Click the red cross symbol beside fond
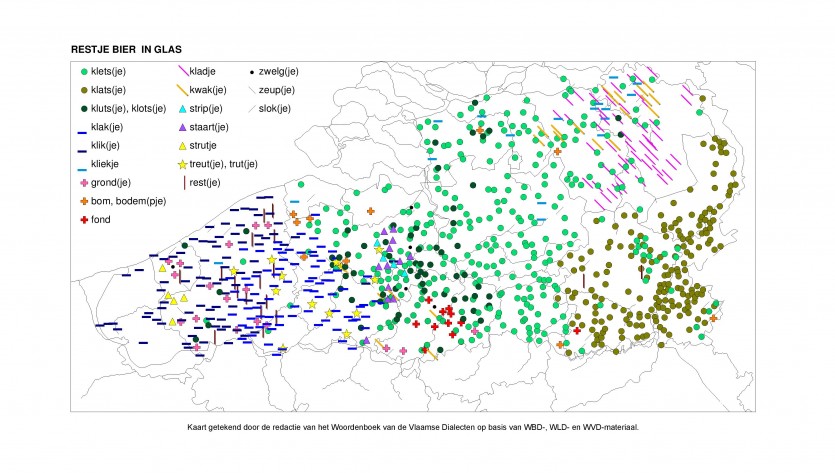835x473 pixels. point(84,219)
